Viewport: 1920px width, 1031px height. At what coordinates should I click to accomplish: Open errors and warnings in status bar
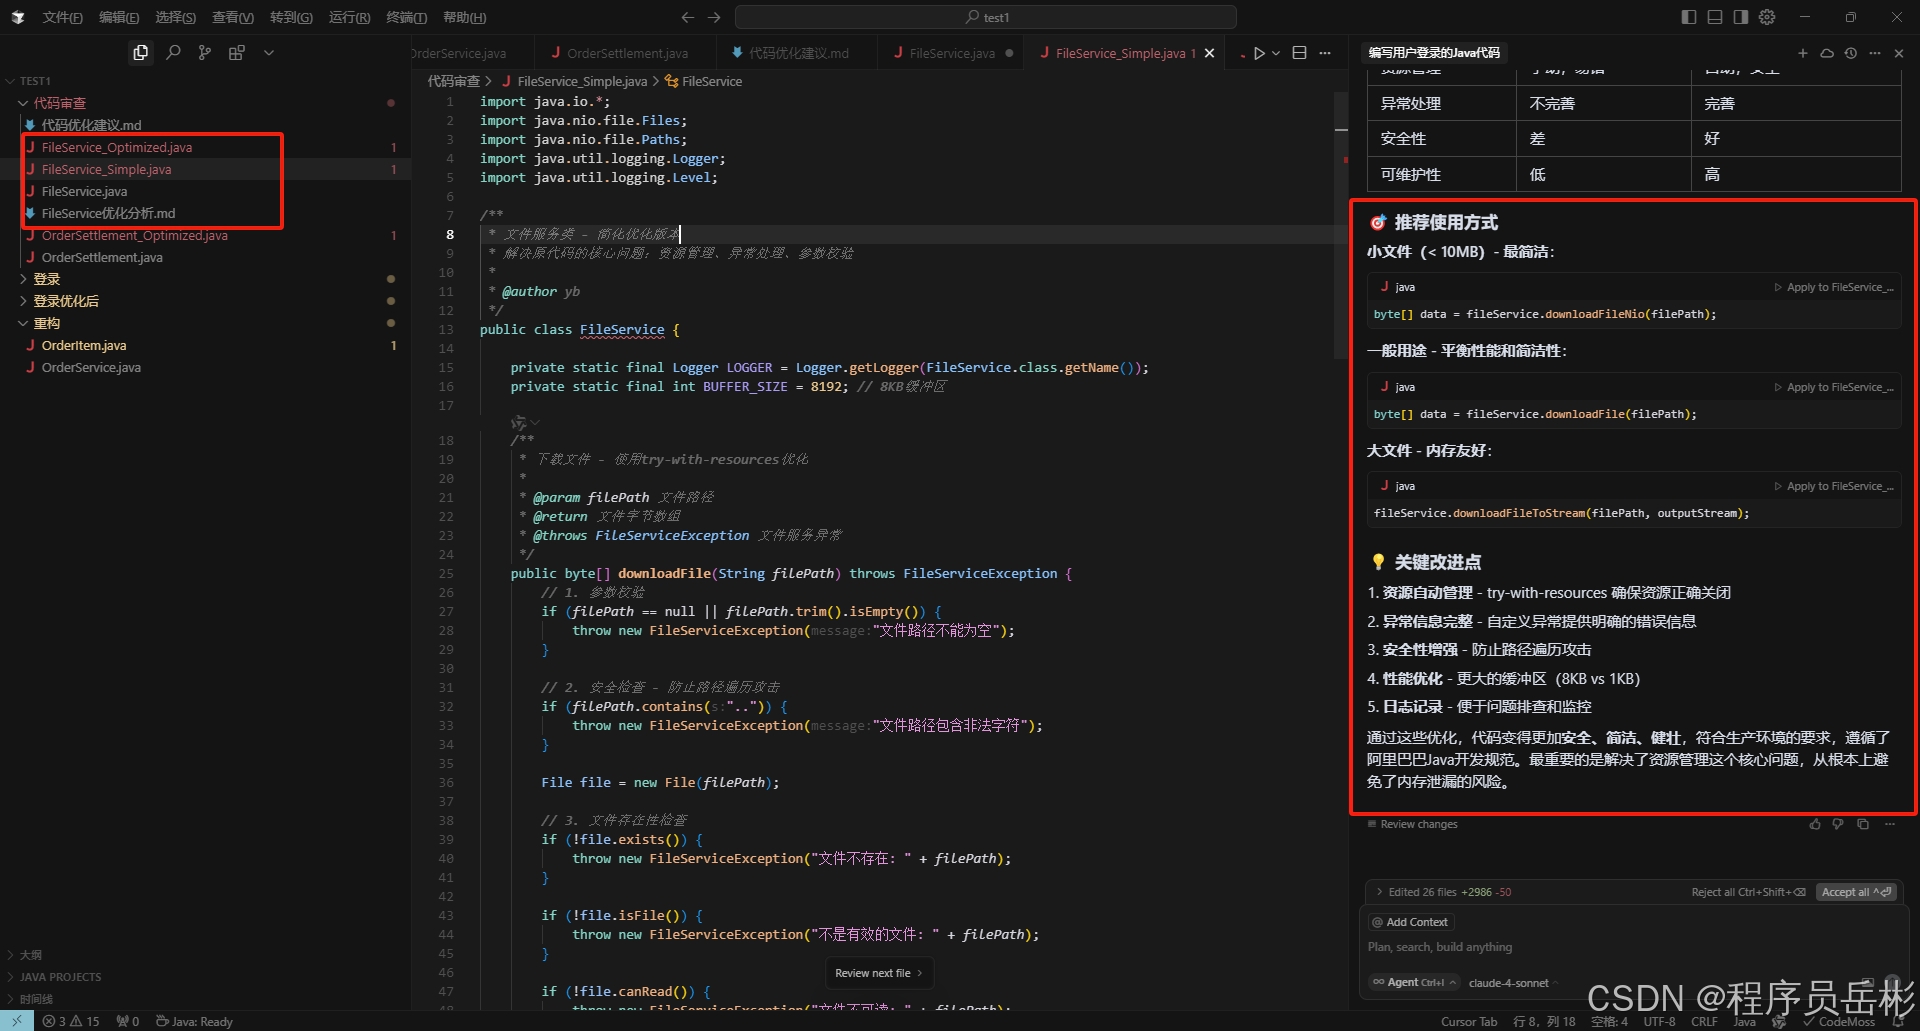click(x=71, y=1021)
